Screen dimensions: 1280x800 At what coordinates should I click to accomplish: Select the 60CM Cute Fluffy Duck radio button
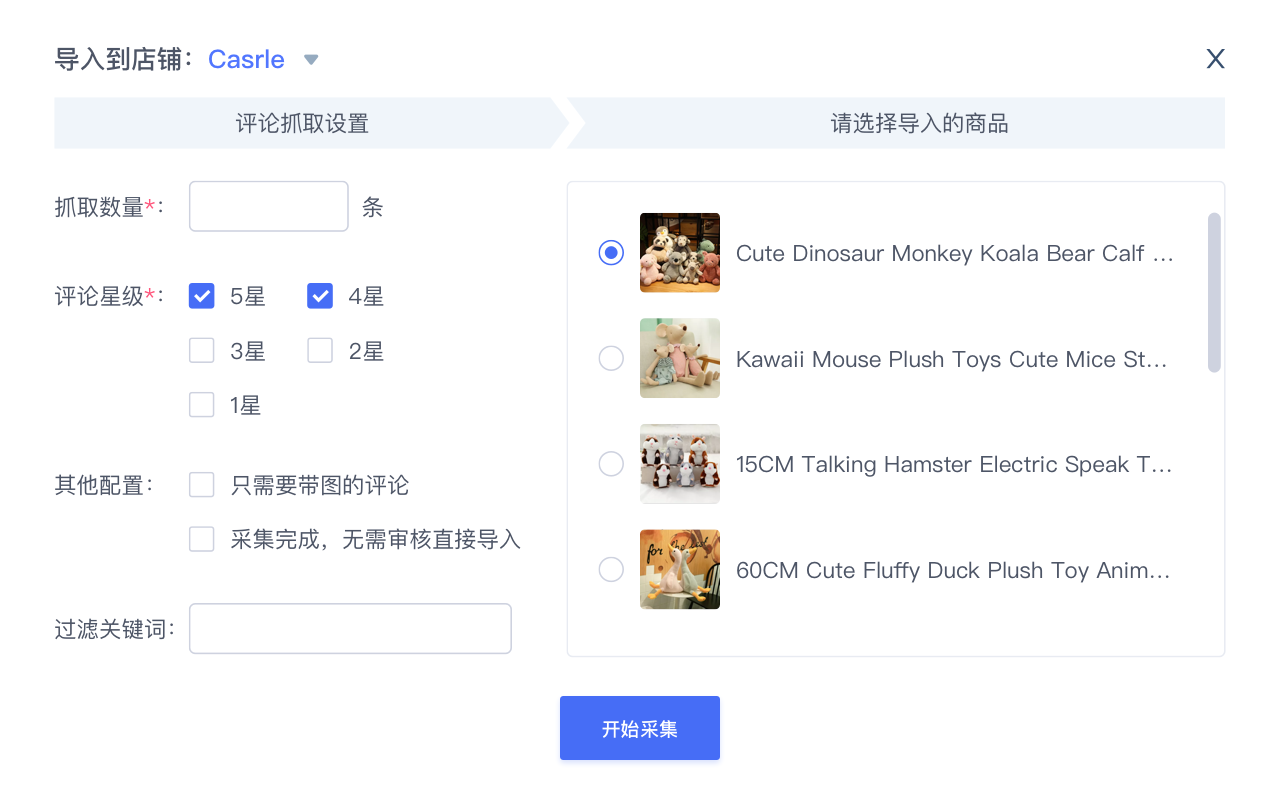coord(611,569)
